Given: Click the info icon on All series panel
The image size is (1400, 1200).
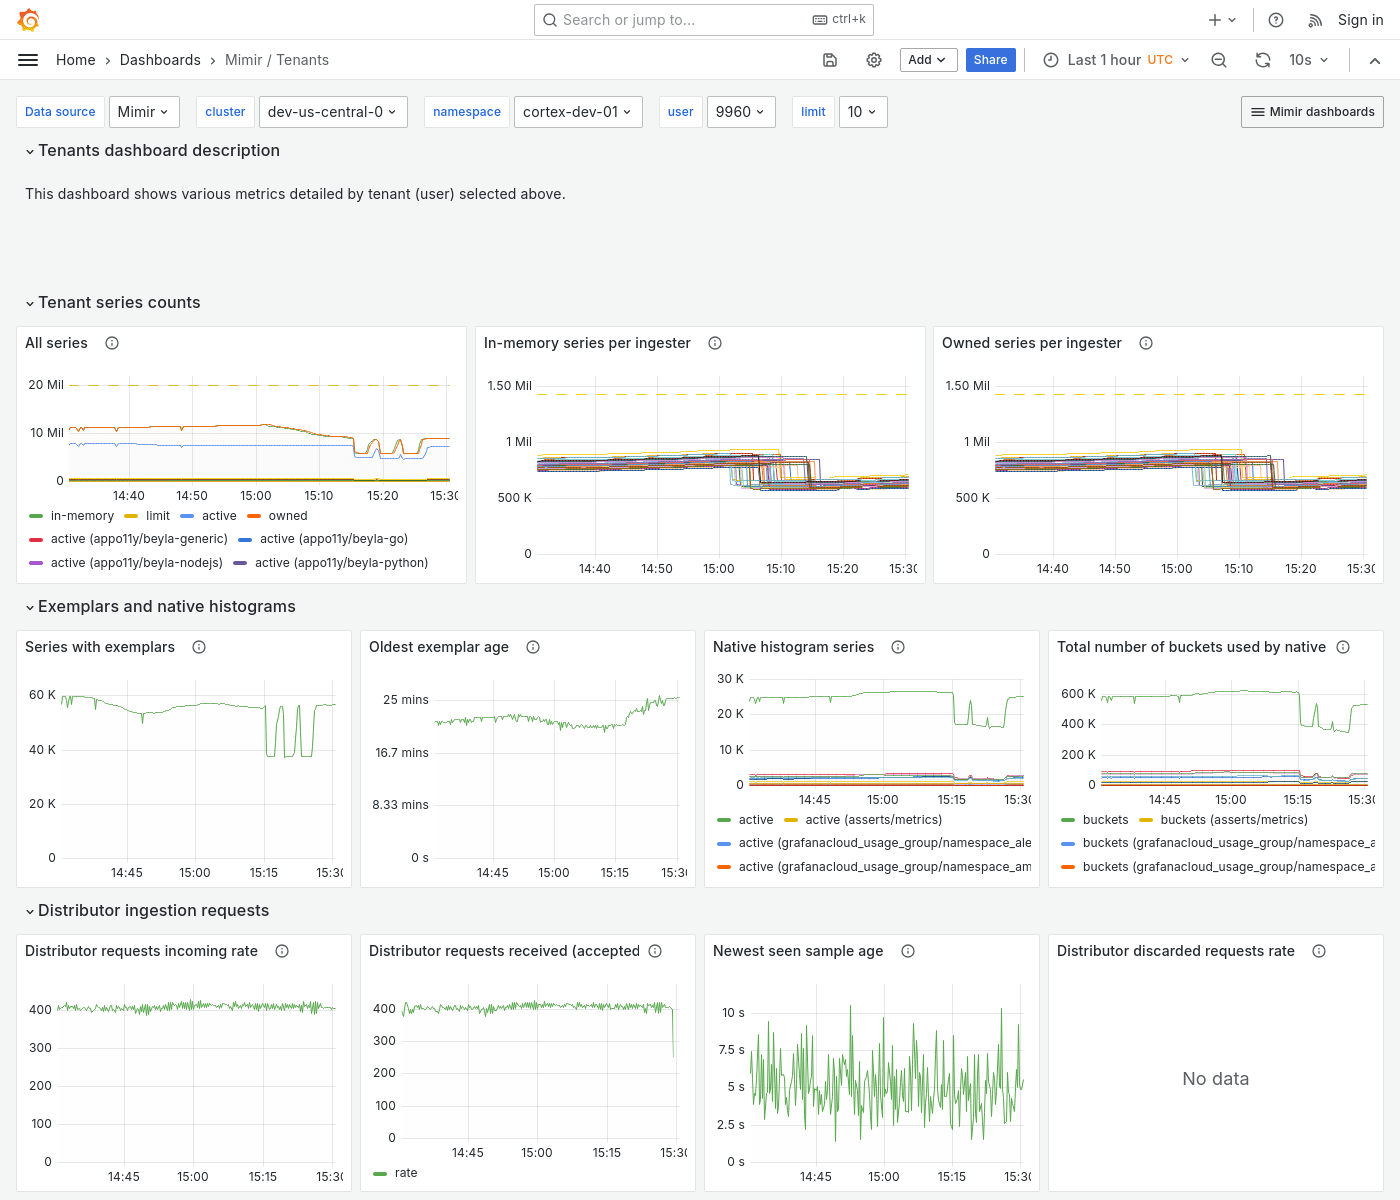Looking at the screenshot, I should pos(111,343).
